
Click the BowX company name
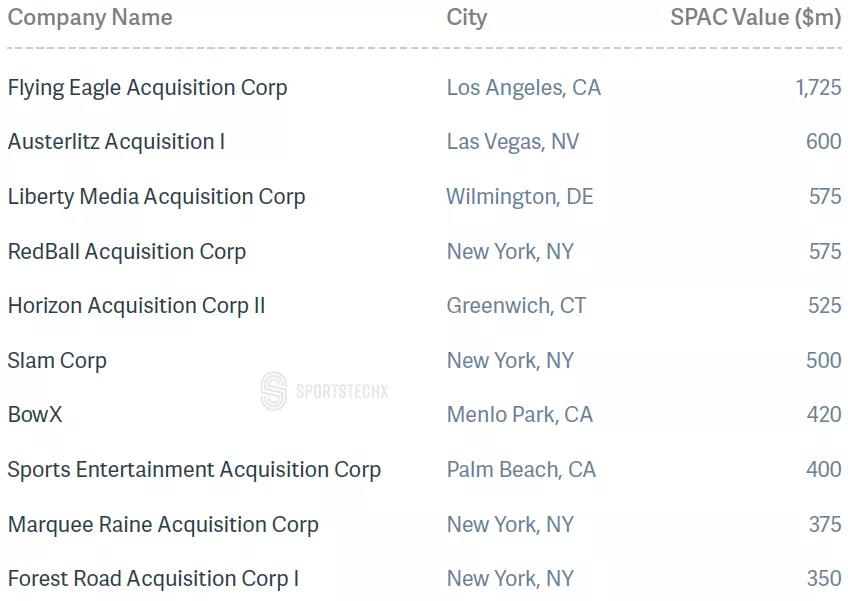pos(35,415)
